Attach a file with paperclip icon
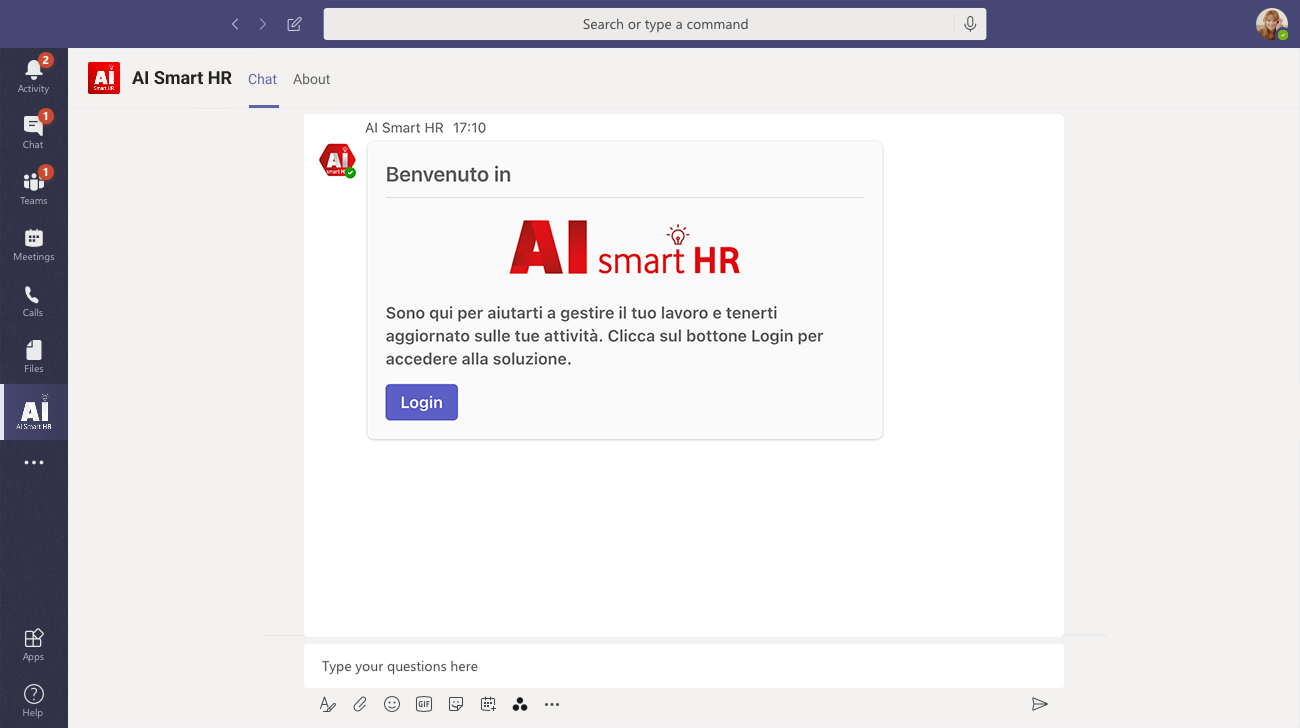The image size is (1300, 728). 360,704
